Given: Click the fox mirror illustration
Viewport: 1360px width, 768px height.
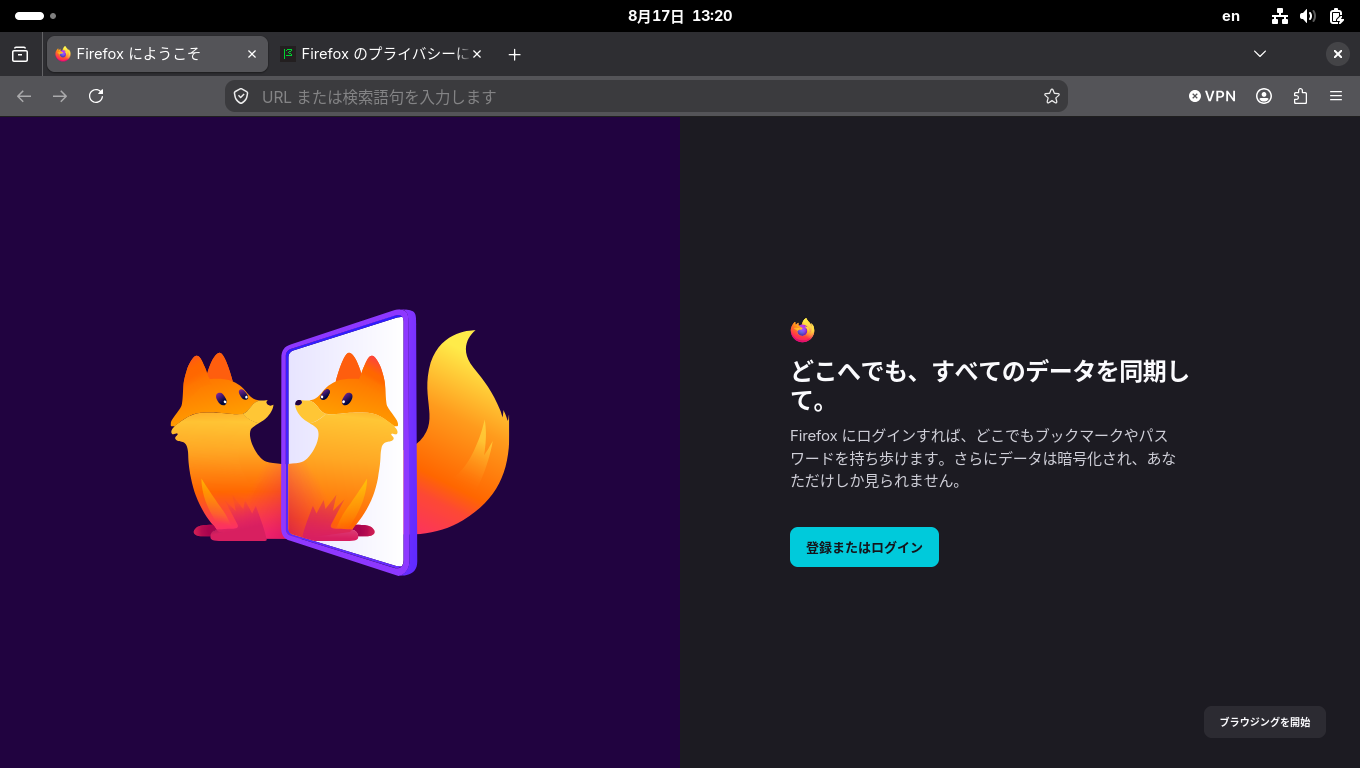Looking at the screenshot, I should tap(340, 442).
